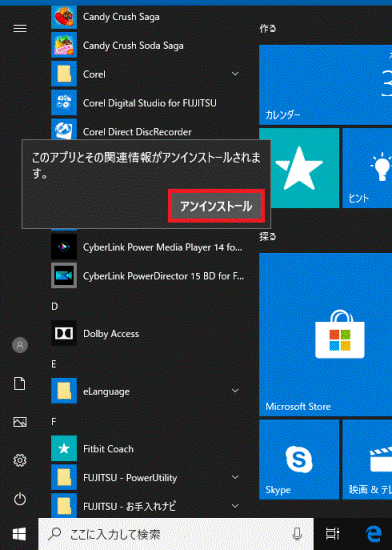Image resolution: width=392 pixels, height=550 pixels.
Task: Click the Power icon
Action: coord(20,499)
